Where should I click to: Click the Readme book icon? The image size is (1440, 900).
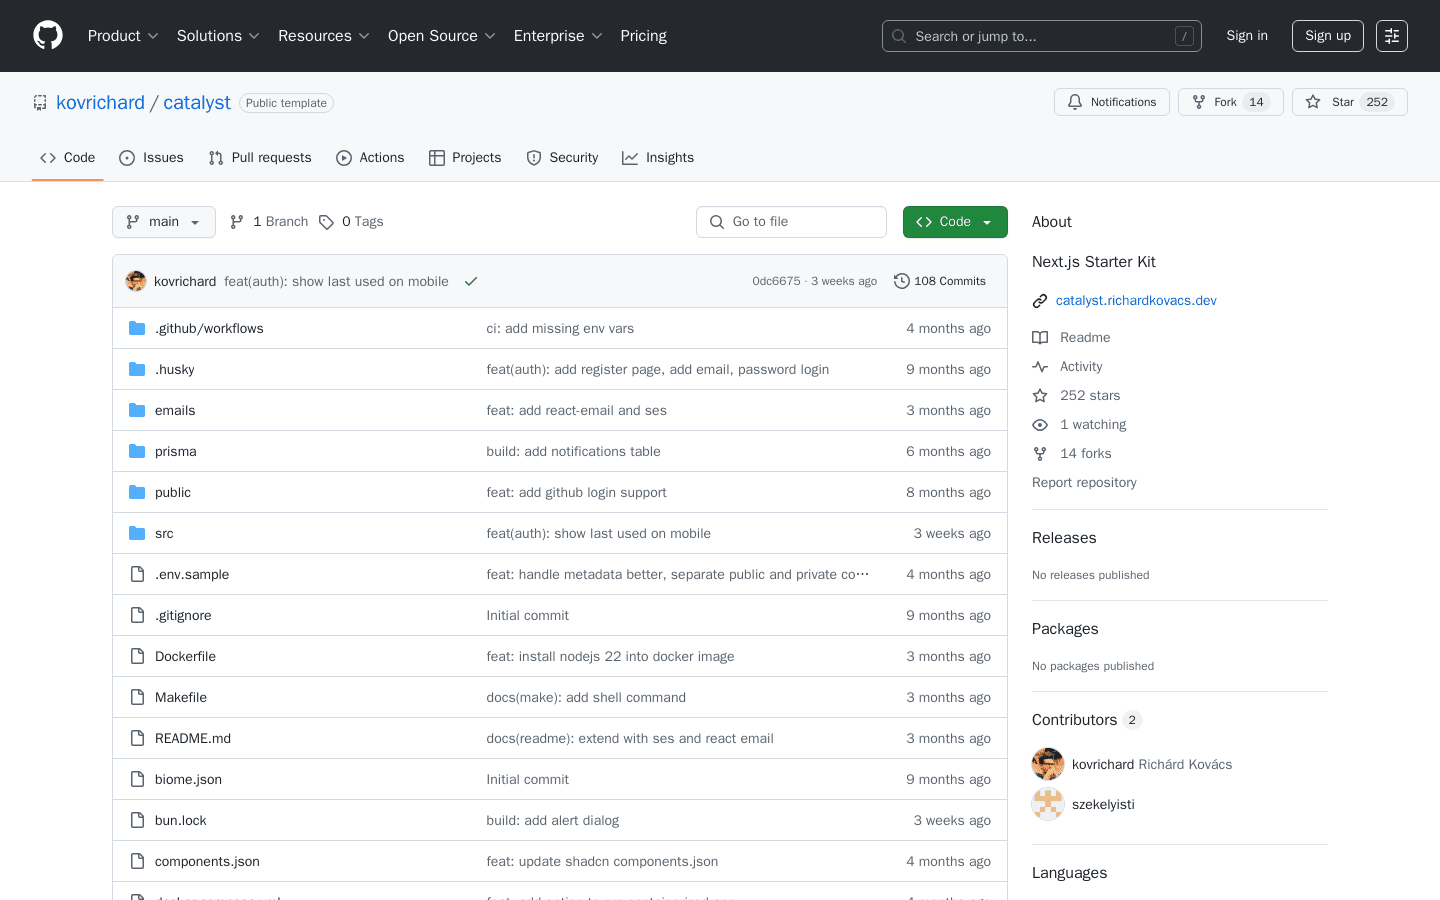[1040, 338]
